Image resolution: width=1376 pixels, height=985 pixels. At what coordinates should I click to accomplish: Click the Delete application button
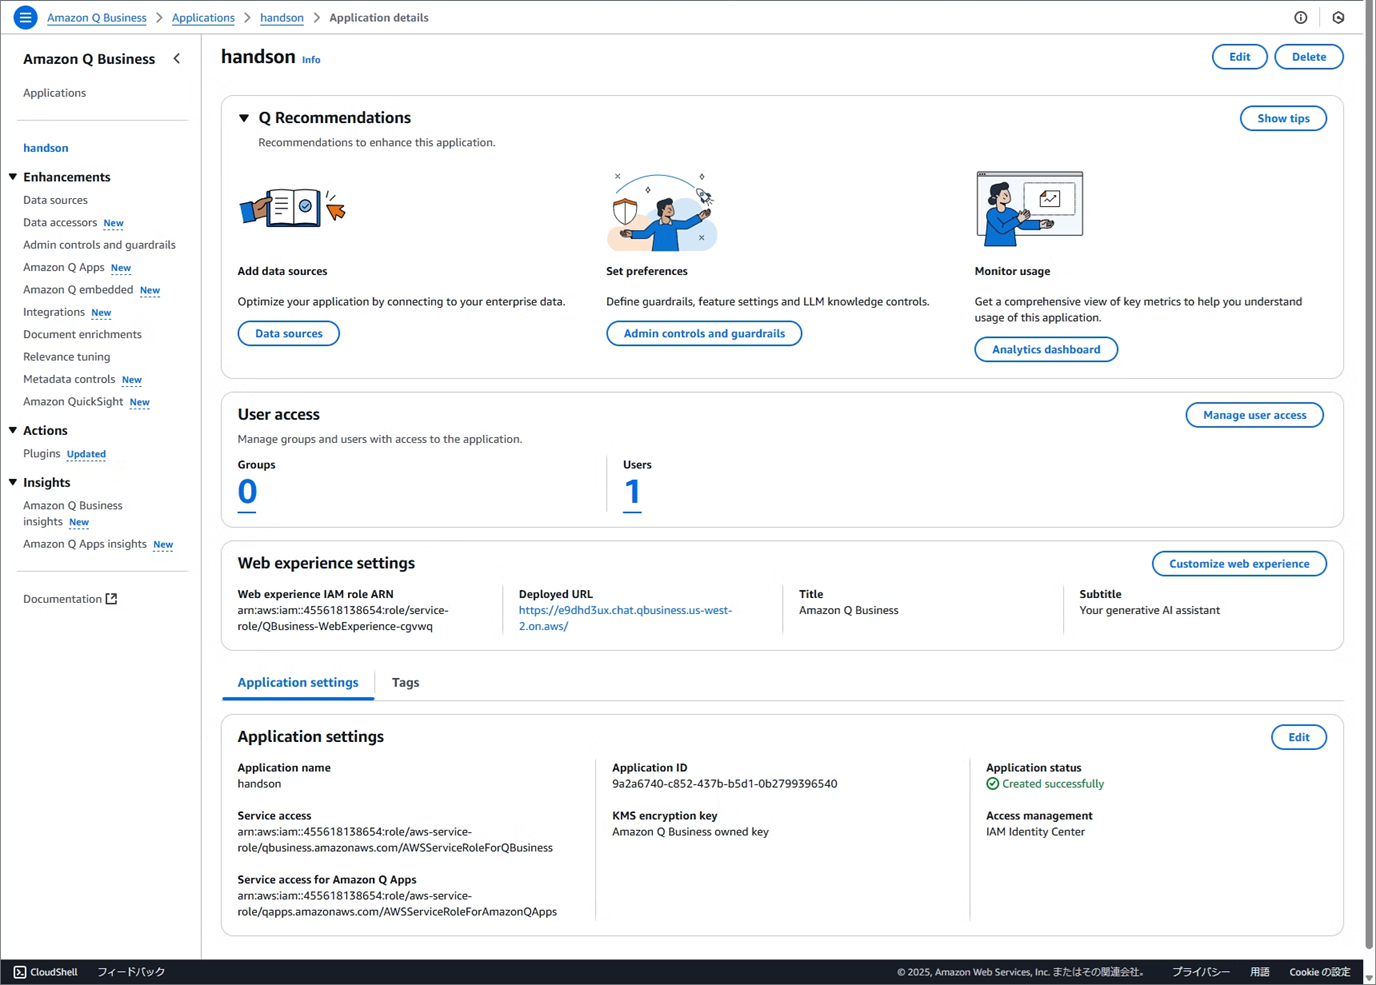pos(1309,57)
